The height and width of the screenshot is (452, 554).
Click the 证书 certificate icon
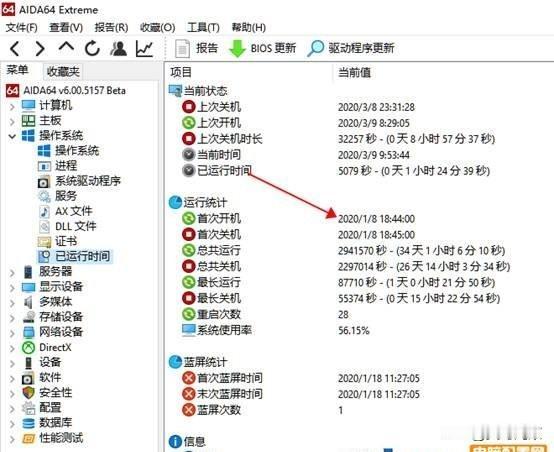(x=44, y=242)
